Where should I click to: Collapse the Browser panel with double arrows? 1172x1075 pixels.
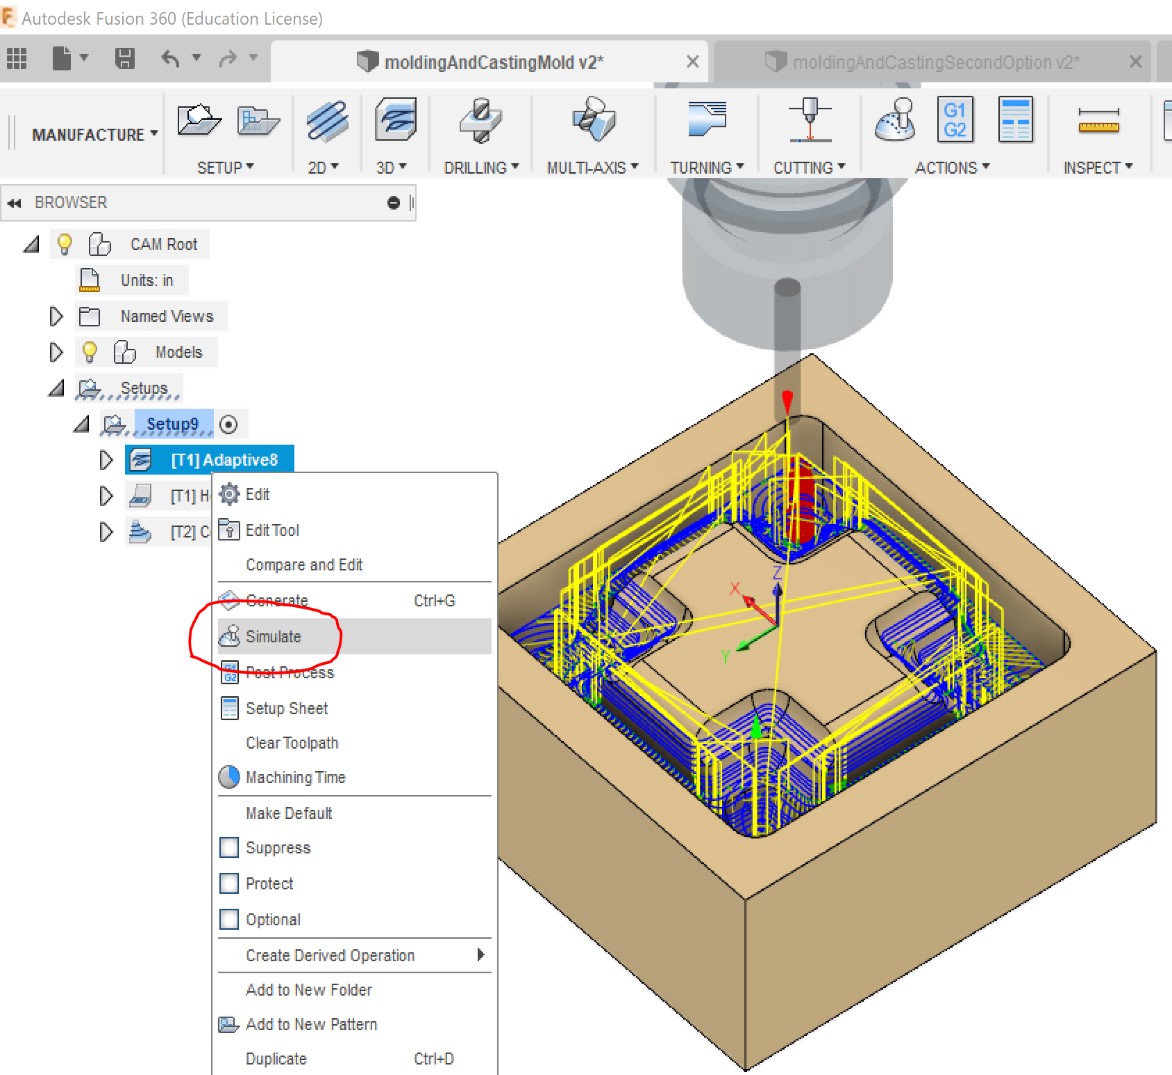[14, 203]
